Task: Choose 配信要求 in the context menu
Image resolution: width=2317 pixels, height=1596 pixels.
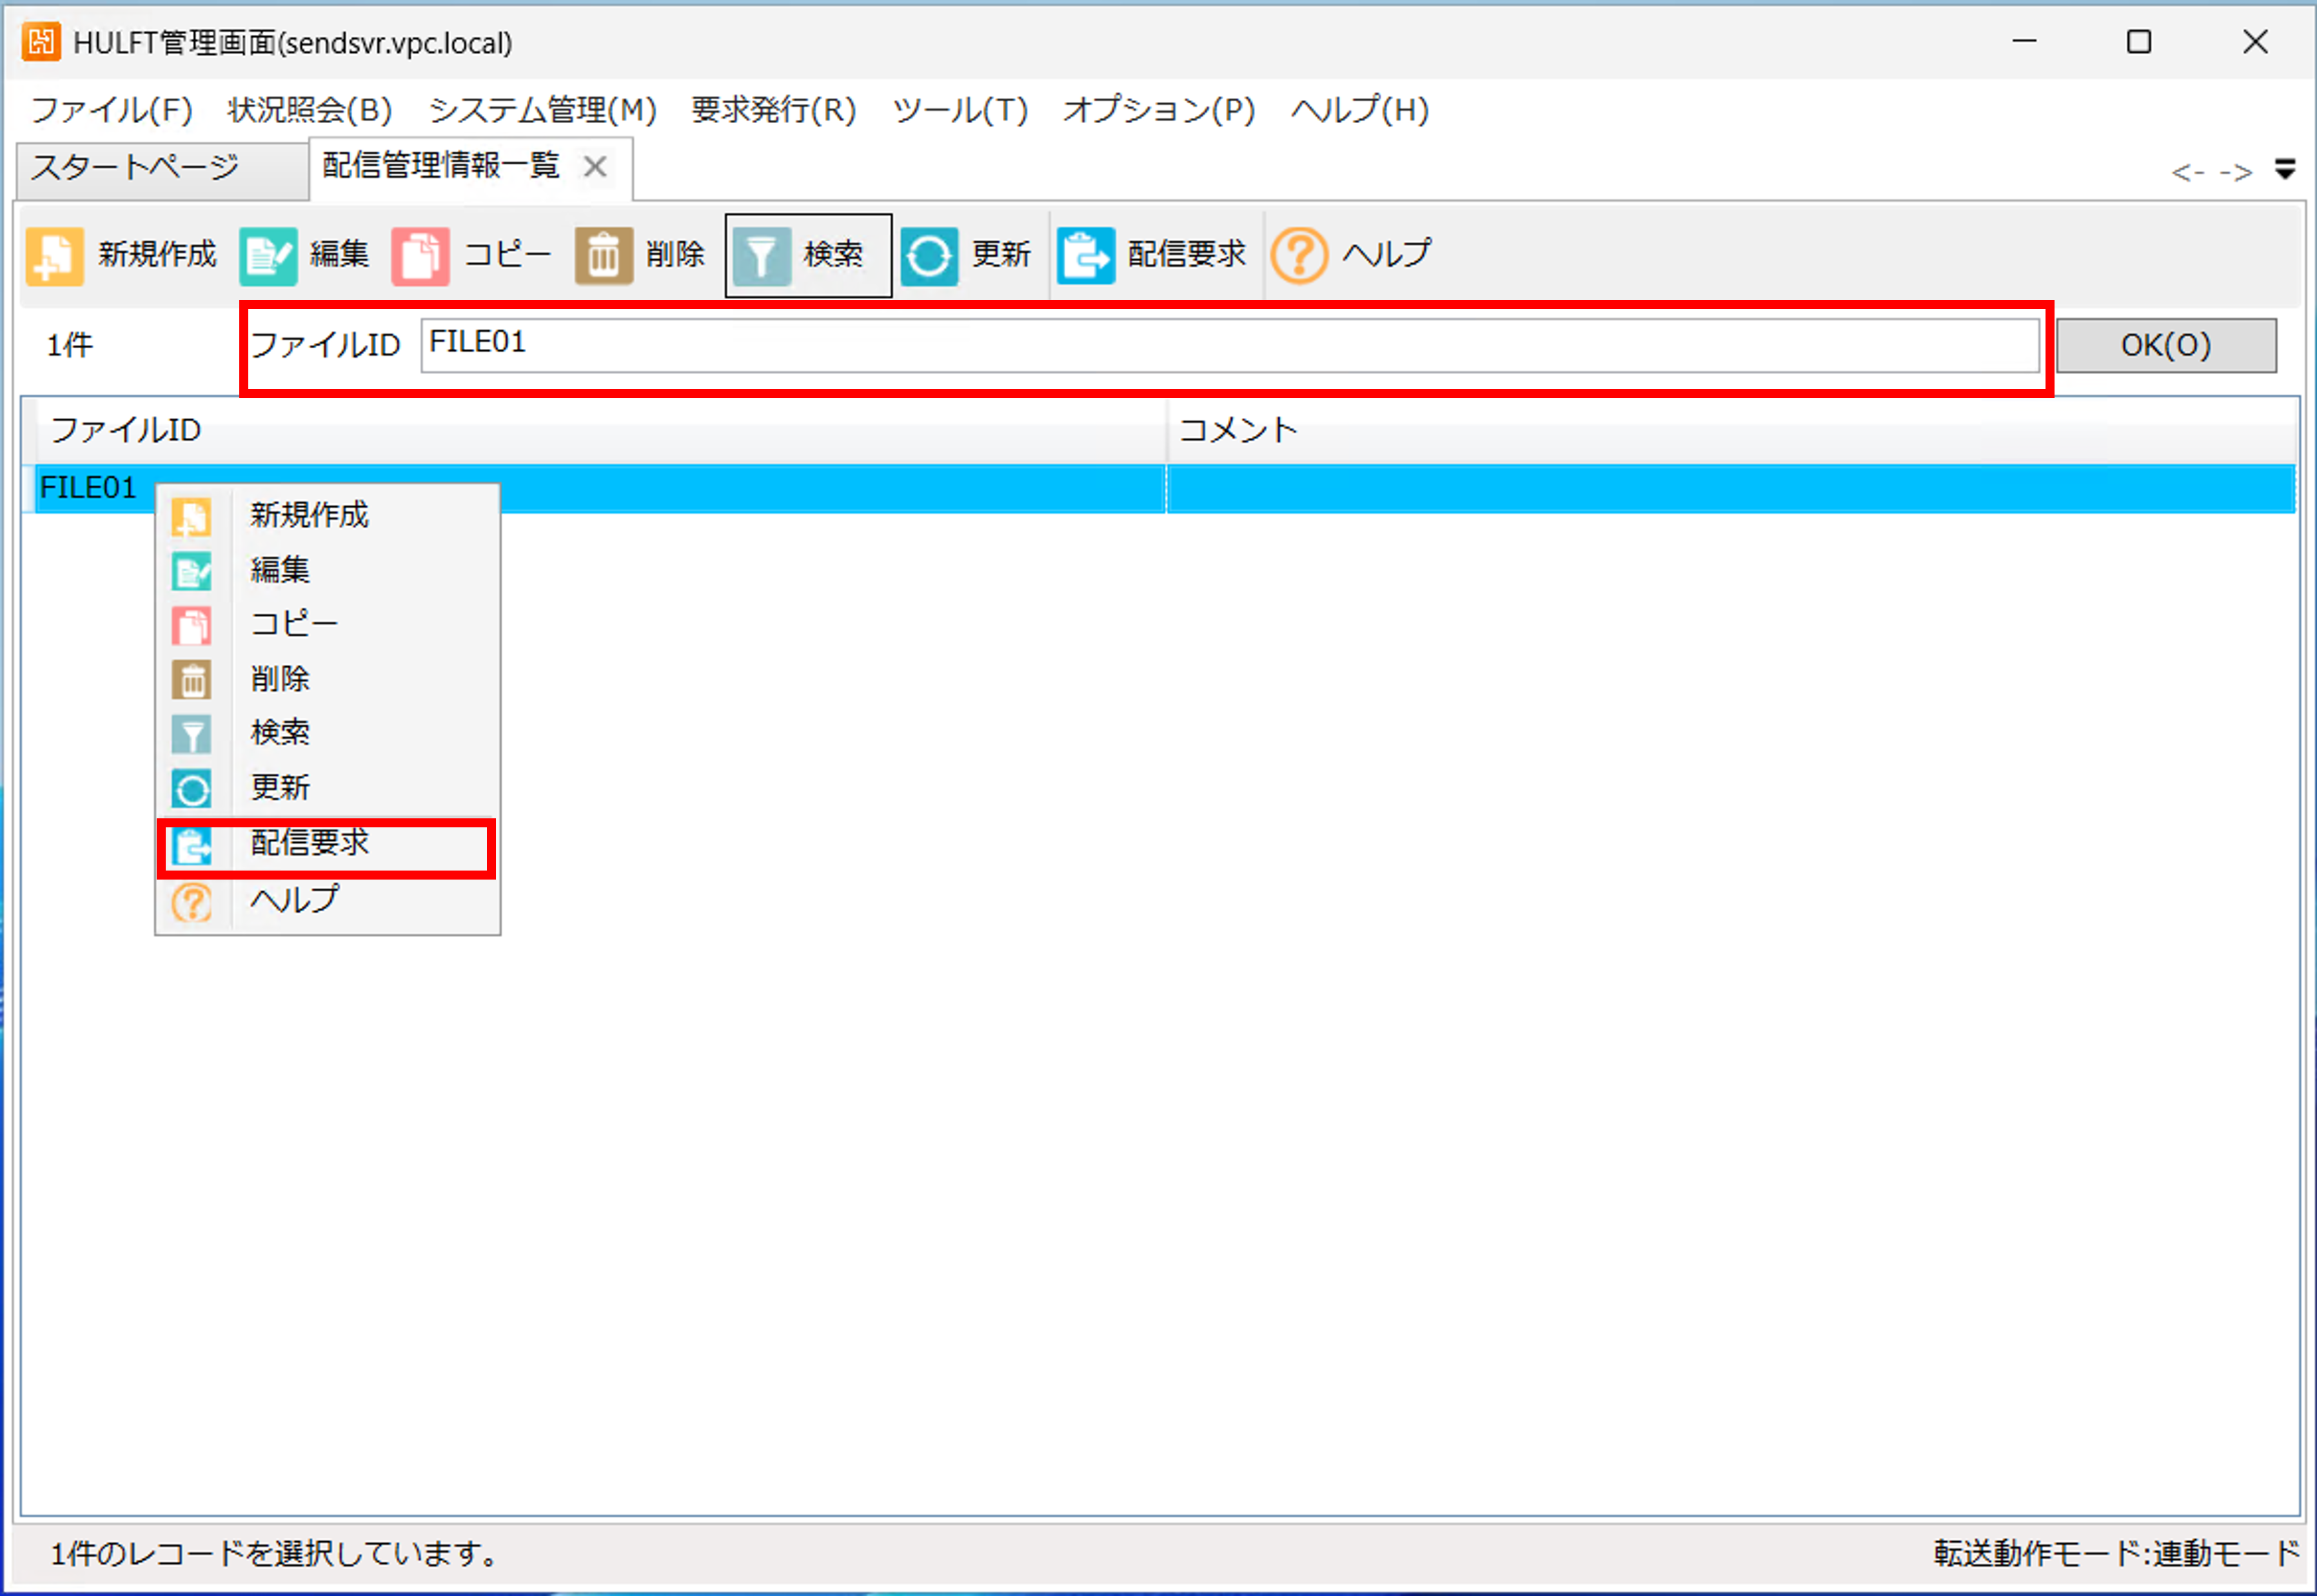Action: coord(309,843)
